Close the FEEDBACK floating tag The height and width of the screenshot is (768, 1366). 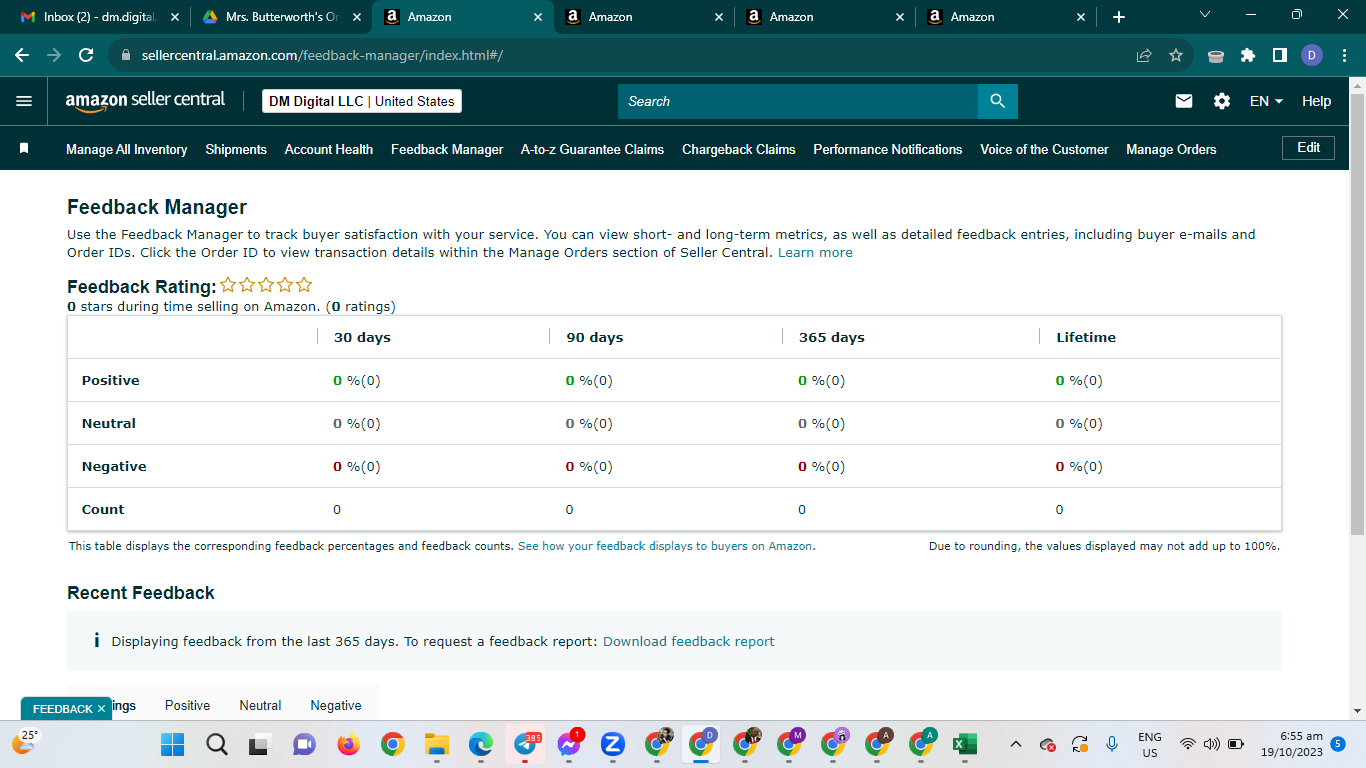point(101,709)
